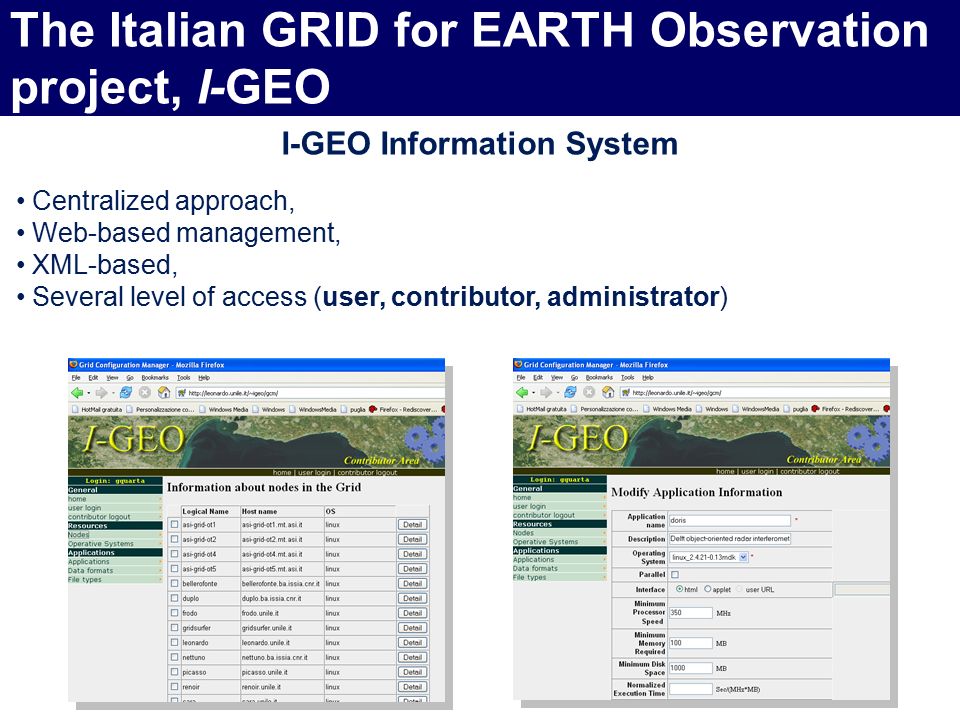Click Stop icon in Modify Application Firefox window

[x=589, y=392]
